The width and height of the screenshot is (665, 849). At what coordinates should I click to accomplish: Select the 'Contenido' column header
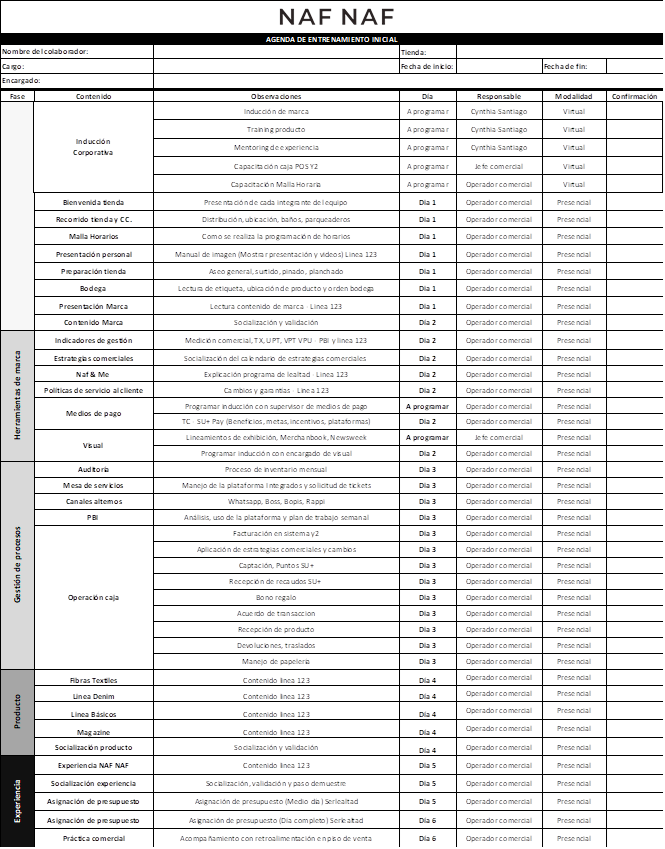pos(94,96)
